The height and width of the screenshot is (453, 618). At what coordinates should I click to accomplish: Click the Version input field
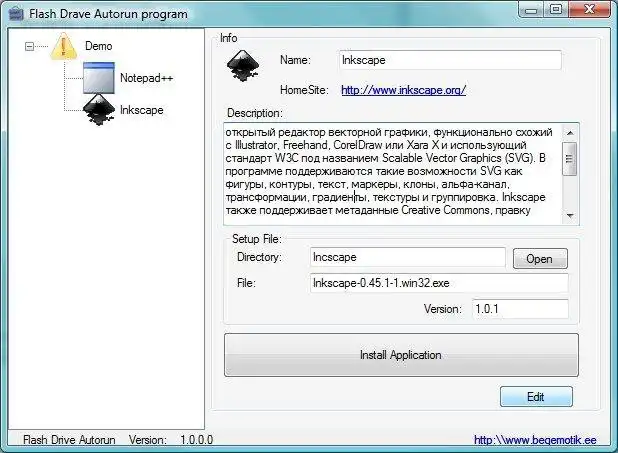(x=520, y=309)
